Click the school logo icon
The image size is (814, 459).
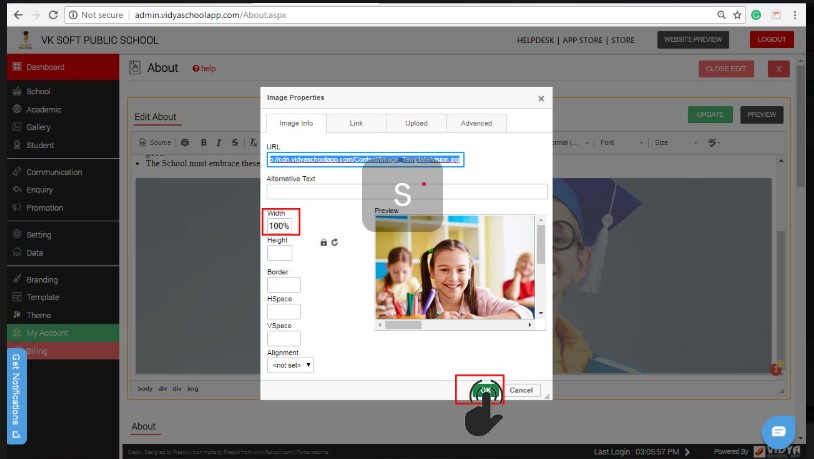25,40
